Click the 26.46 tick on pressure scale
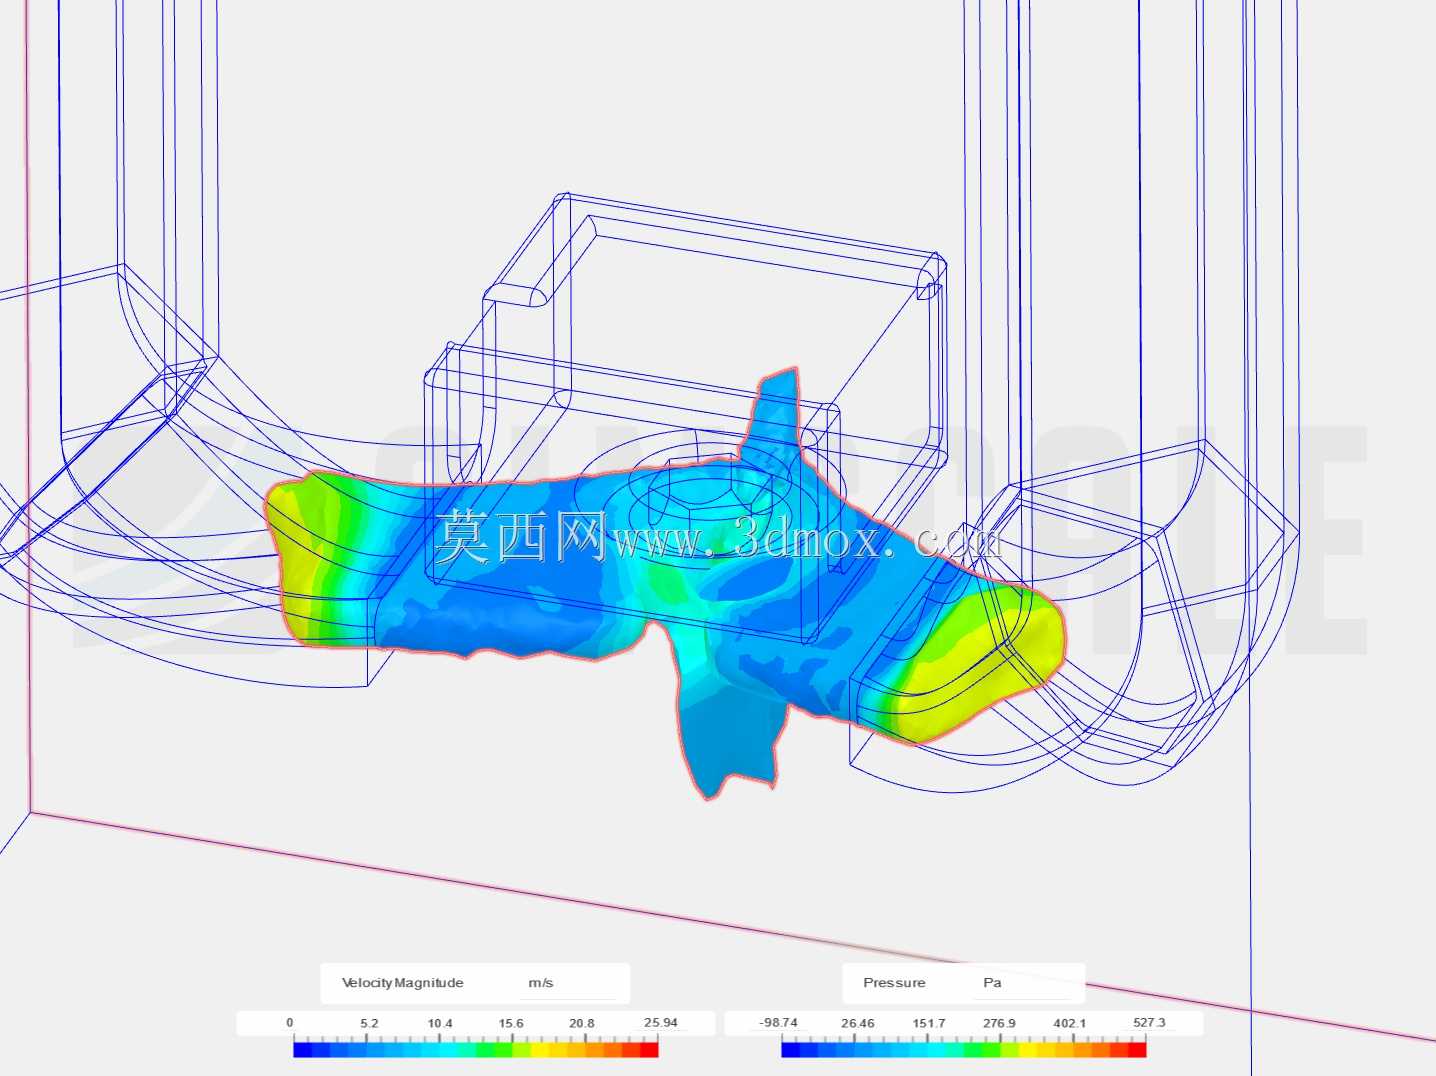 (x=857, y=1024)
